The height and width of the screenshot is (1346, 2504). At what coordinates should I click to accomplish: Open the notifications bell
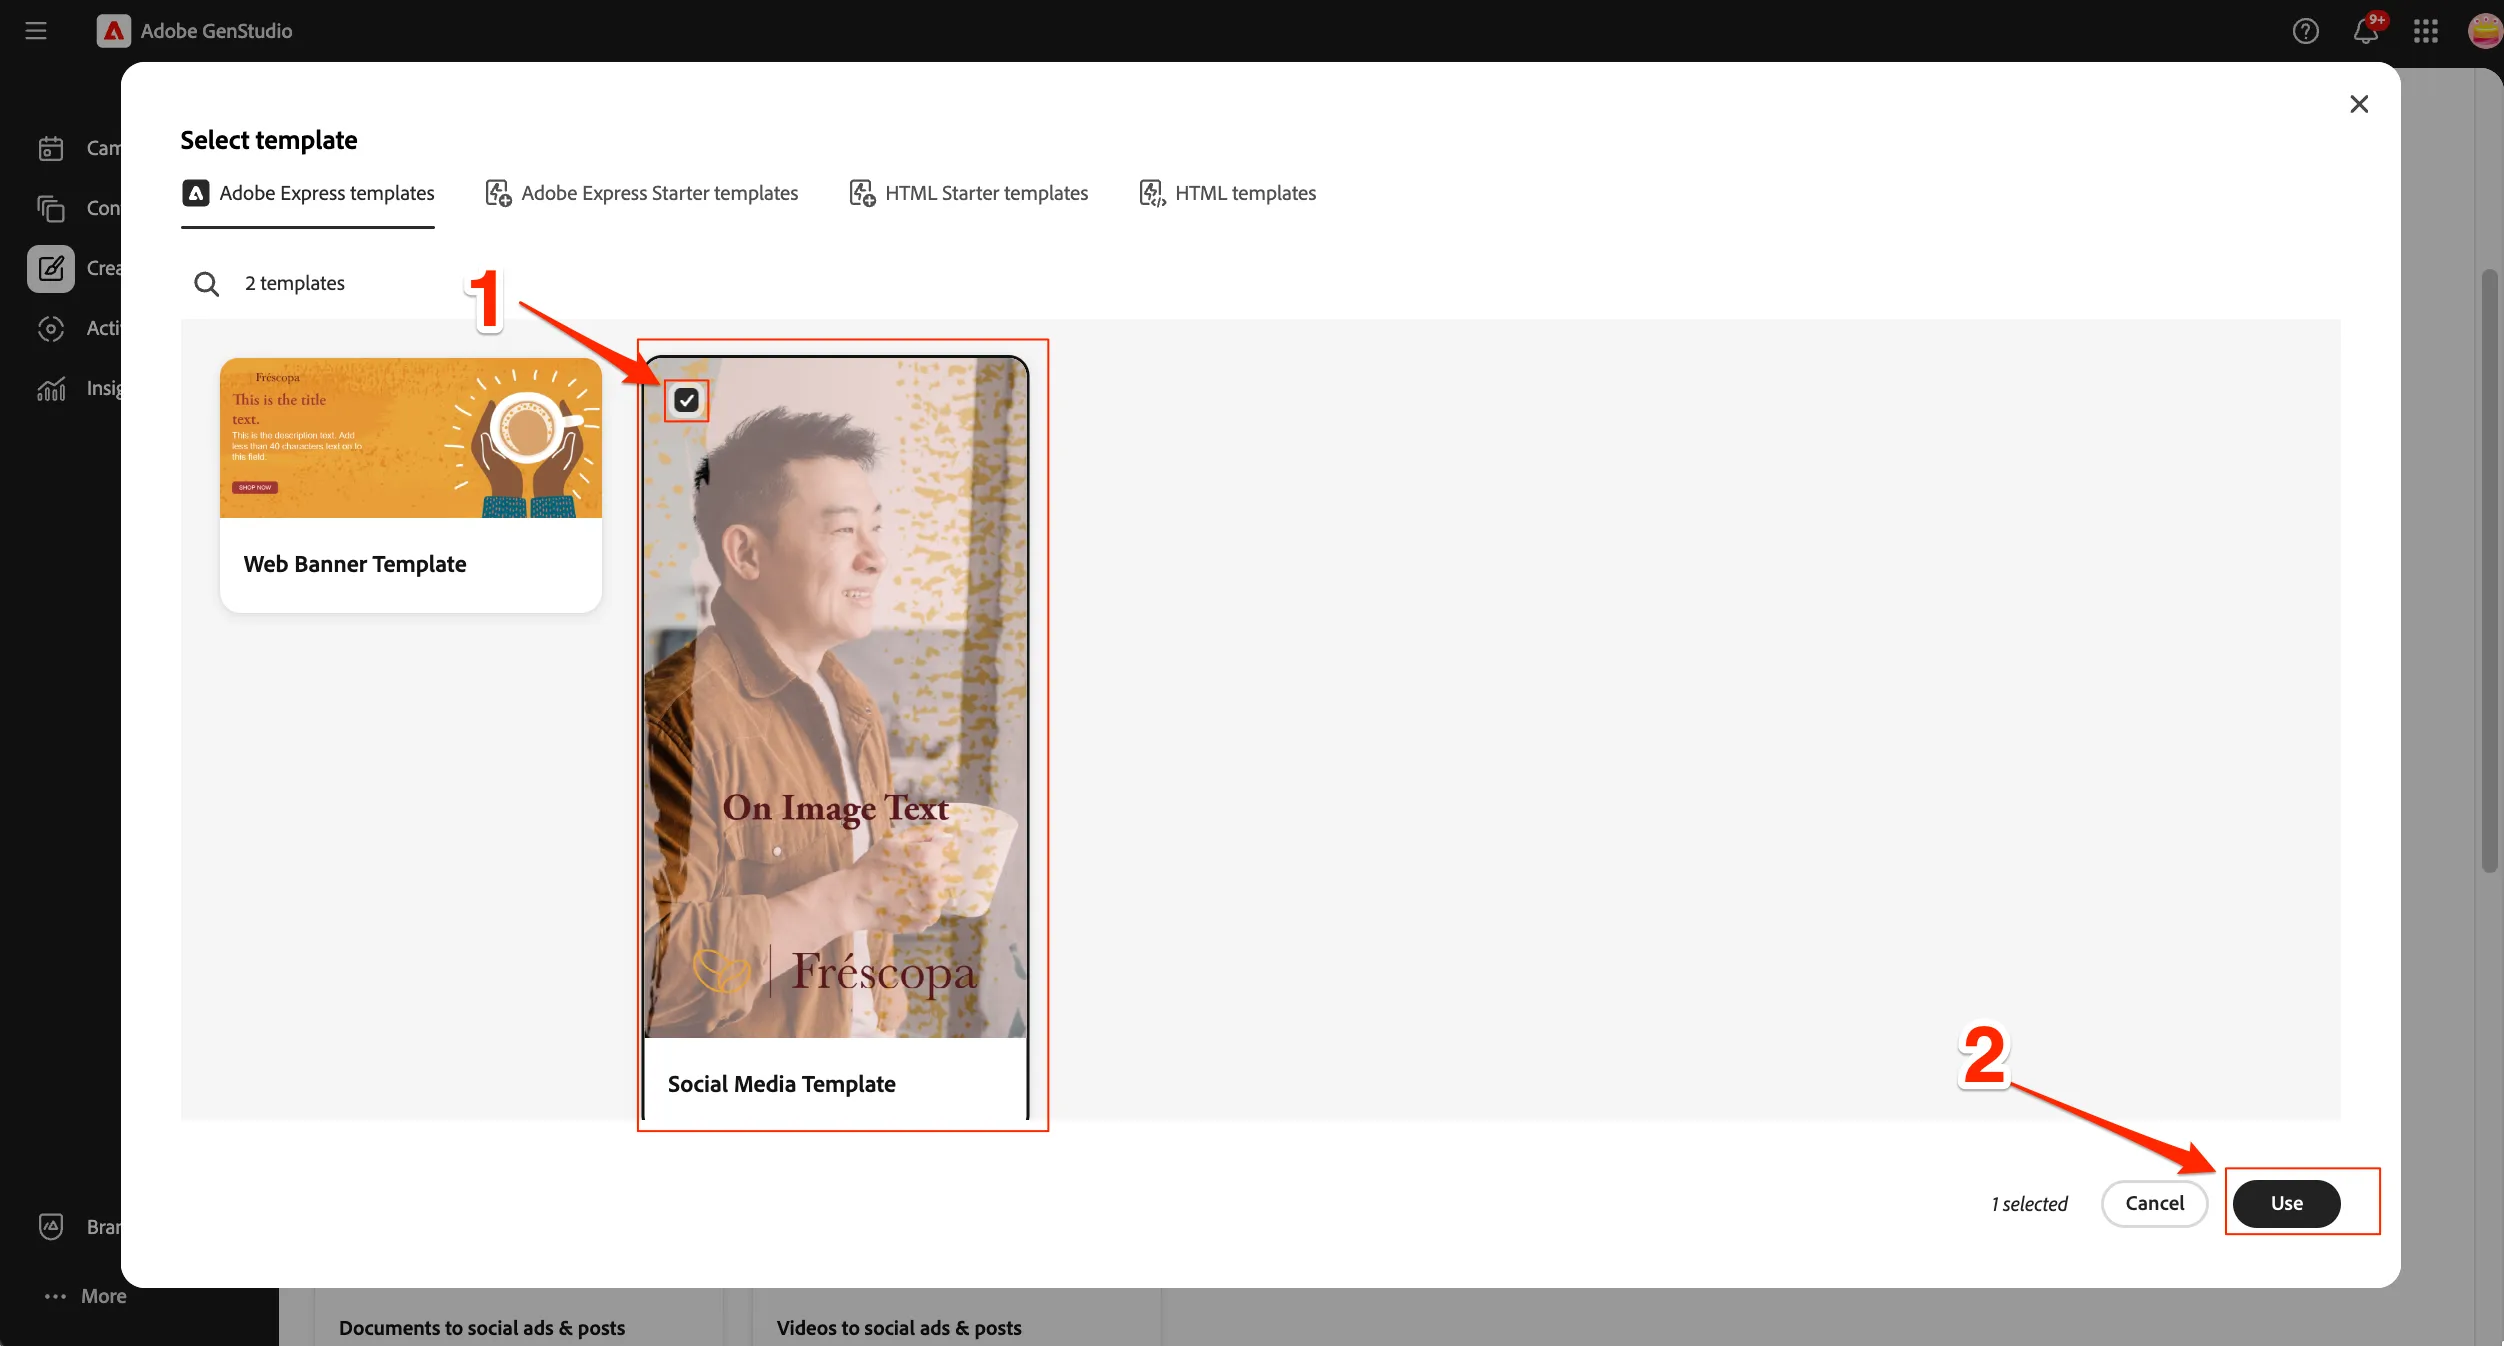click(2365, 31)
